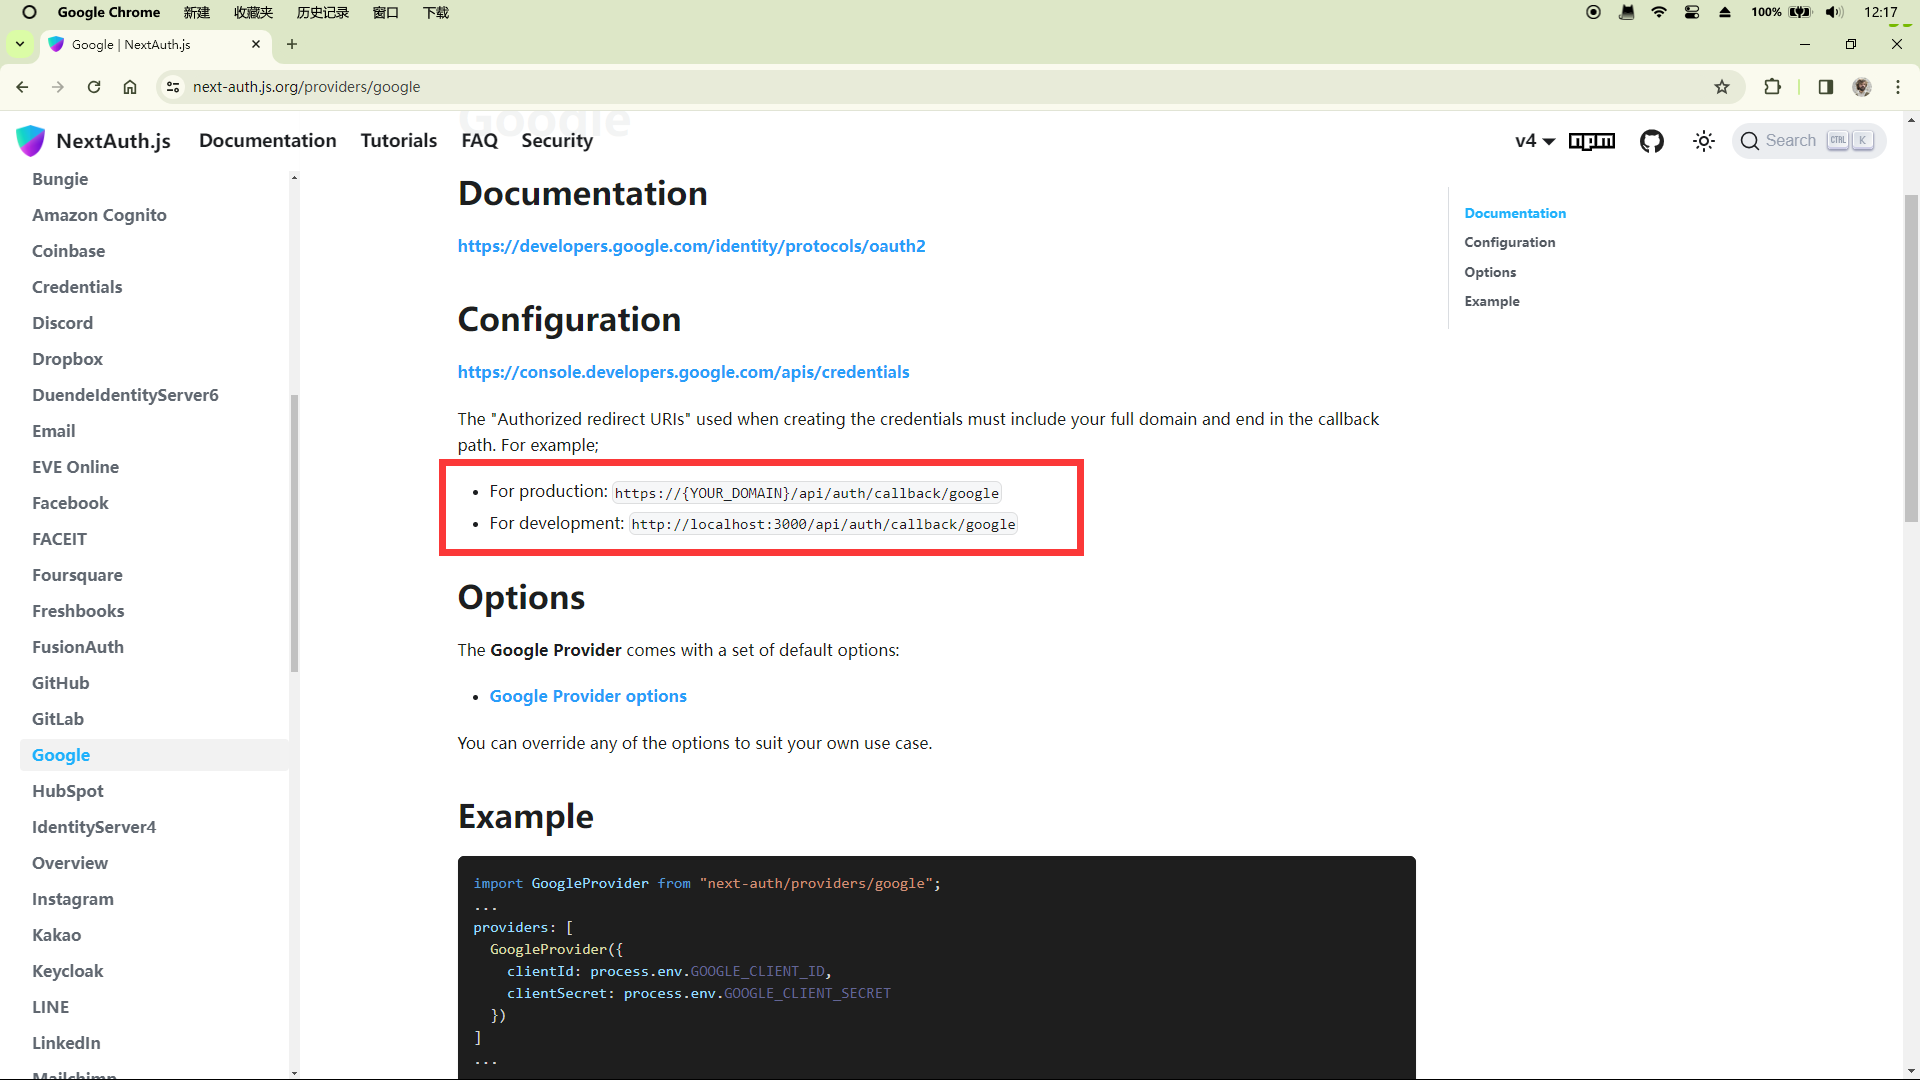Viewport: 1920px width, 1080px height.
Task: Open the Google Provider options link
Action: click(588, 696)
